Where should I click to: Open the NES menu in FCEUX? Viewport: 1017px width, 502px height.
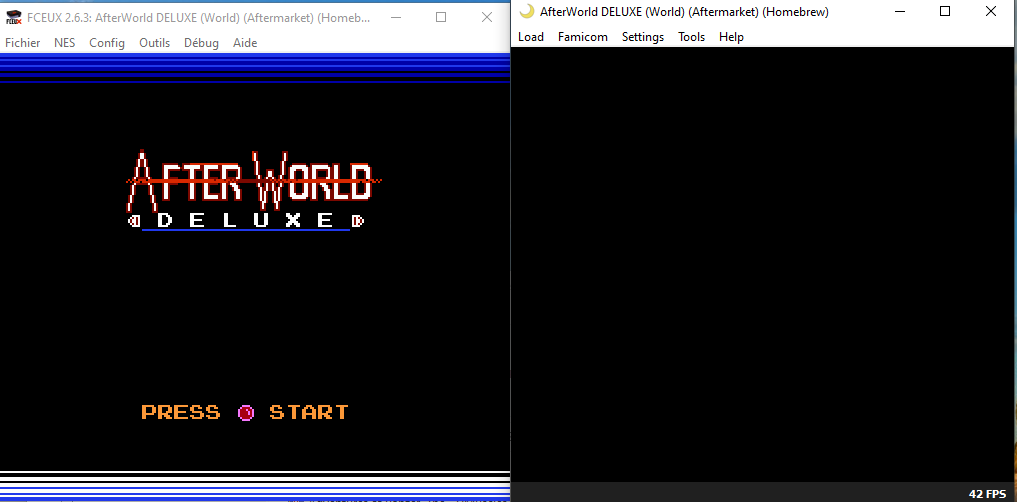(64, 43)
